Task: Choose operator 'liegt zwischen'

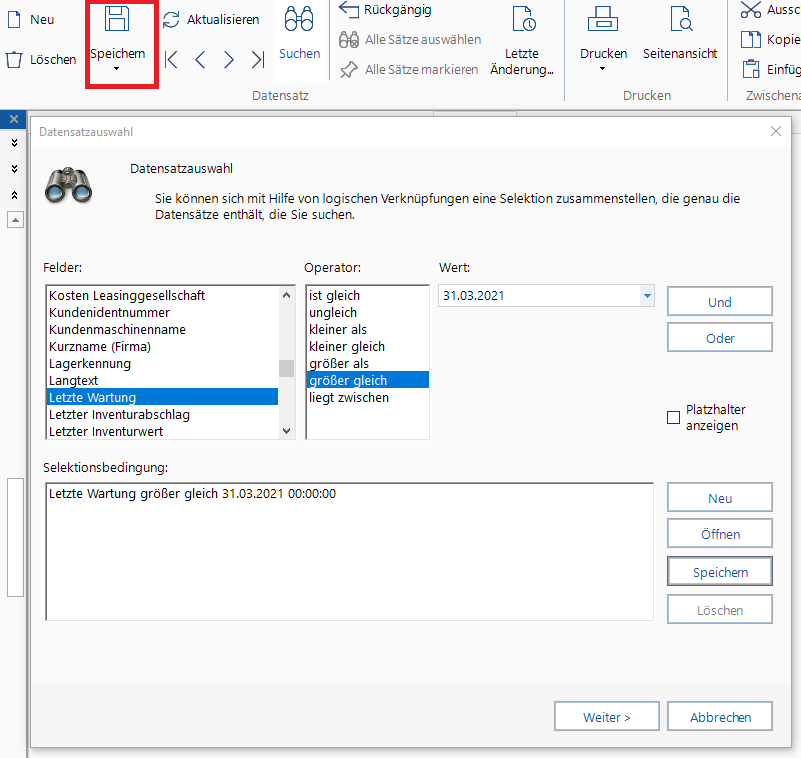Action: tap(367, 397)
